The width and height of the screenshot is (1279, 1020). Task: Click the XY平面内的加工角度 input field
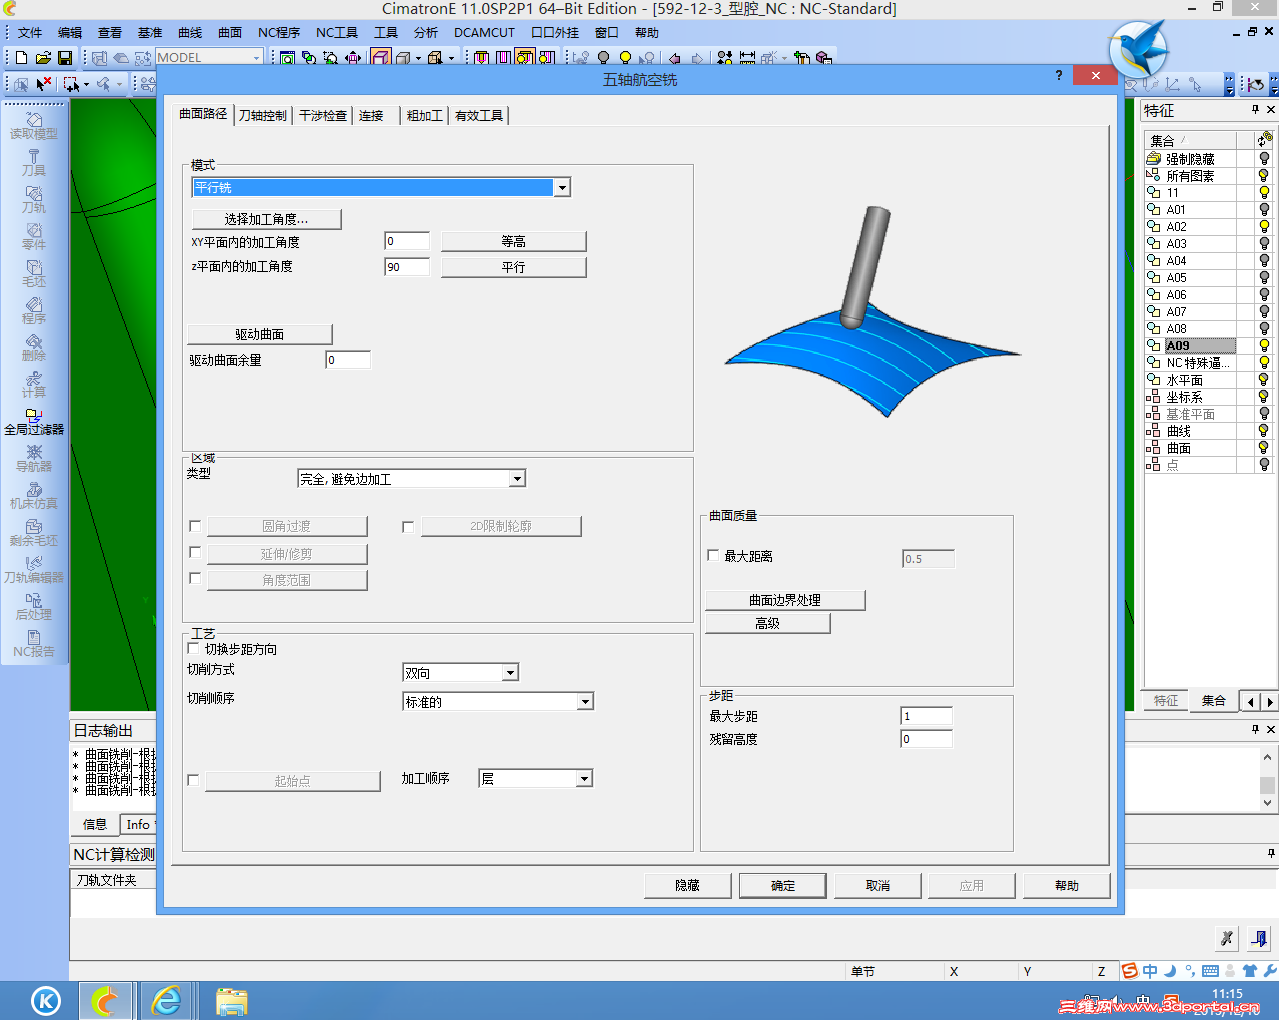click(x=407, y=241)
